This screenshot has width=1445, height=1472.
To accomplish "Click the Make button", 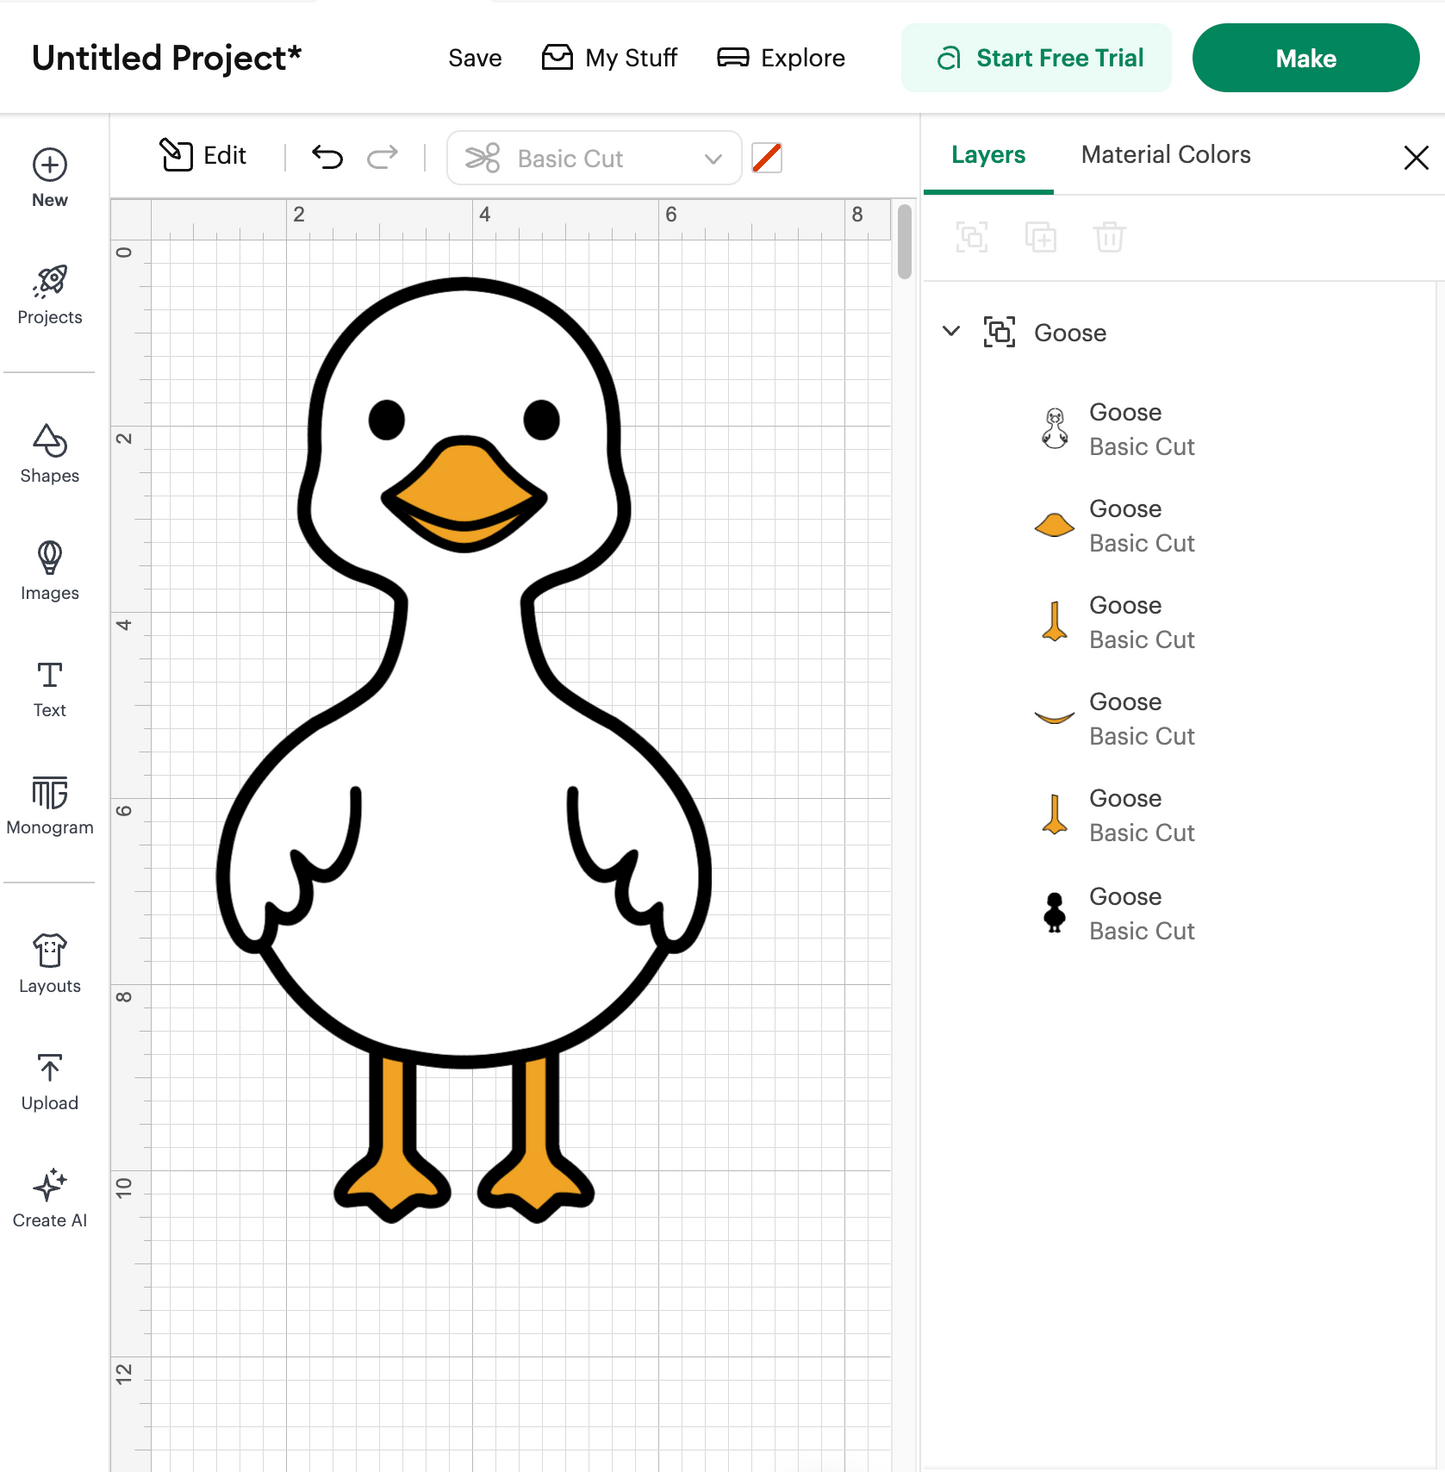I will pos(1305,57).
